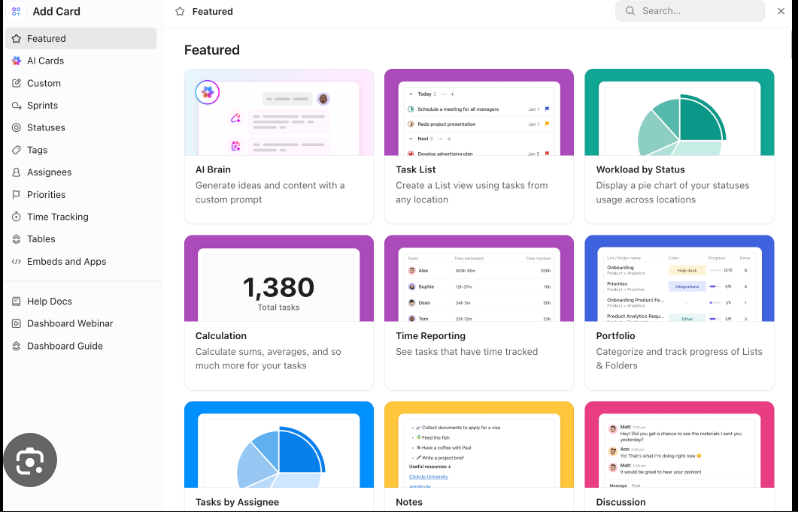Click the Workload by Status title

pyautogui.click(x=640, y=169)
